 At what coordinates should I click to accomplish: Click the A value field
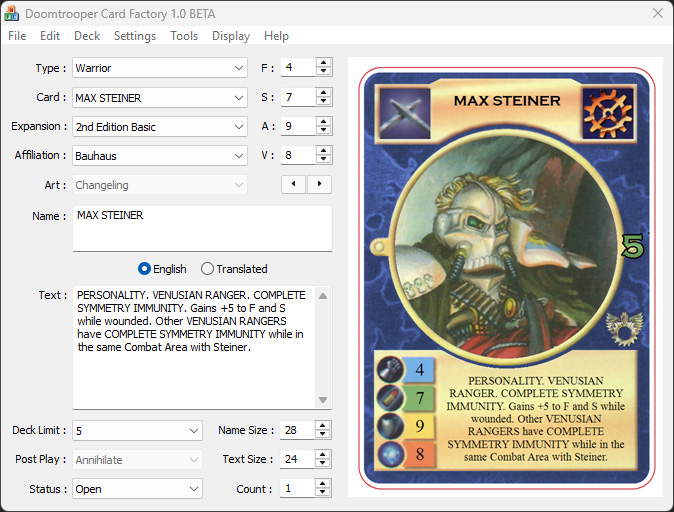tap(298, 126)
